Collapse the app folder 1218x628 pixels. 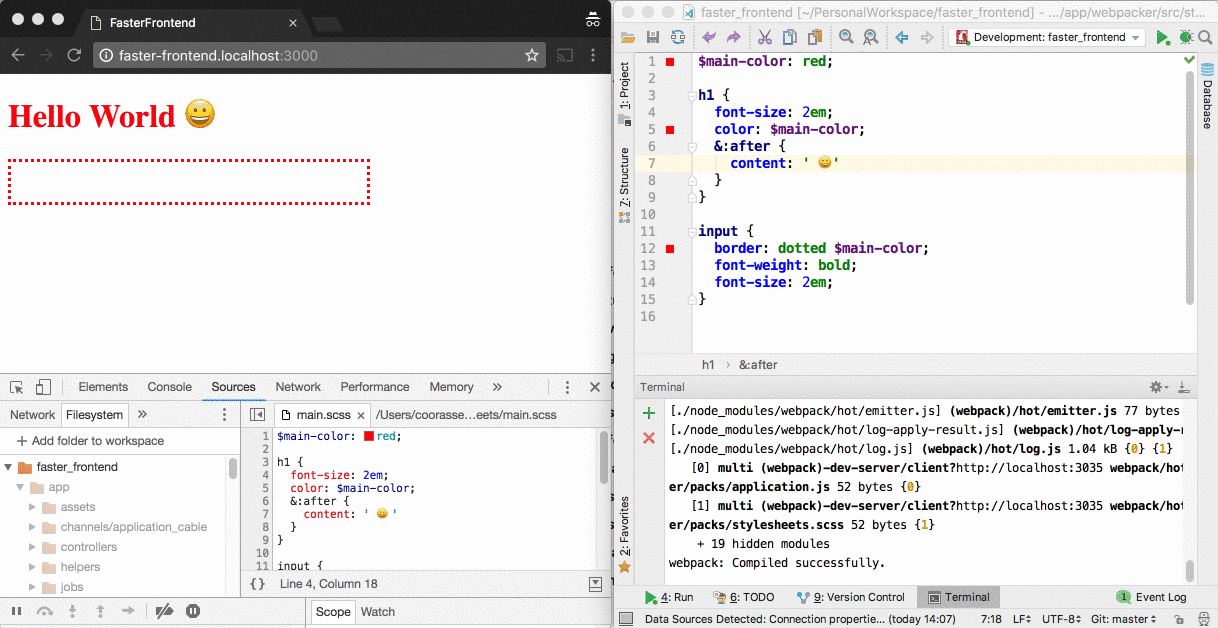tap(20, 487)
